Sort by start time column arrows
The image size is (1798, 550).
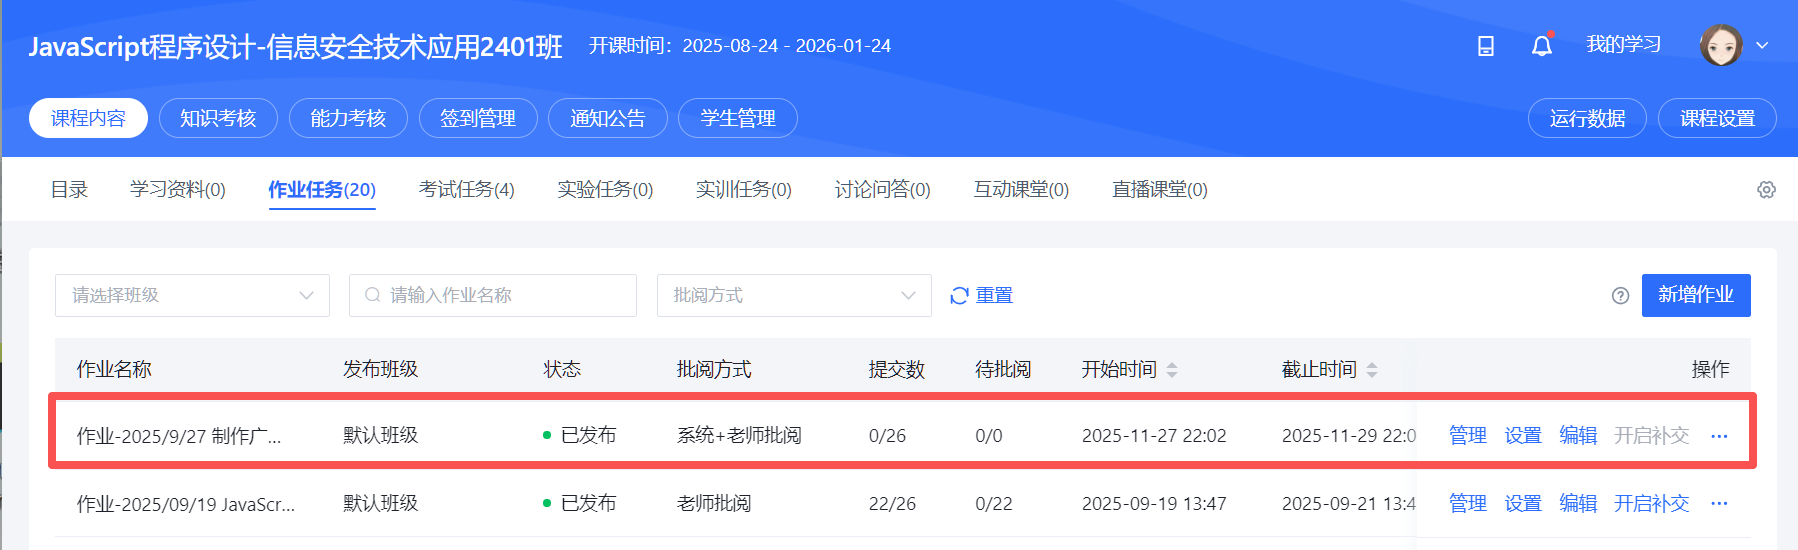[x=1172, y=370]
